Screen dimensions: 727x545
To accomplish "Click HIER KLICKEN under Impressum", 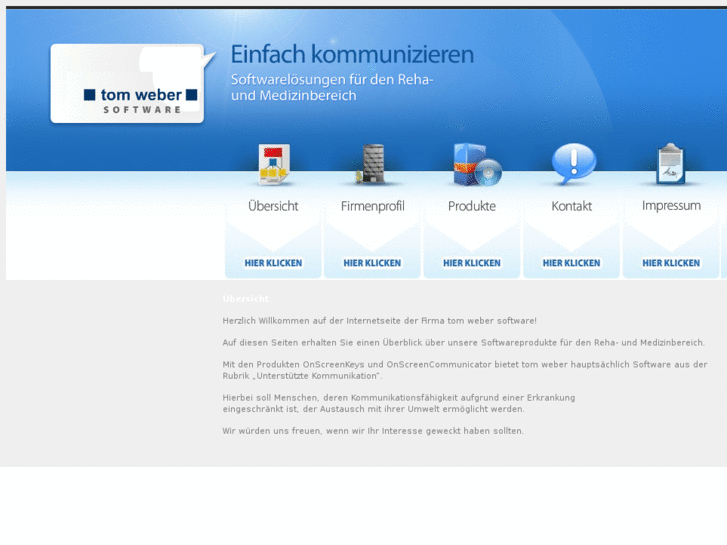I will click(671, 263).
